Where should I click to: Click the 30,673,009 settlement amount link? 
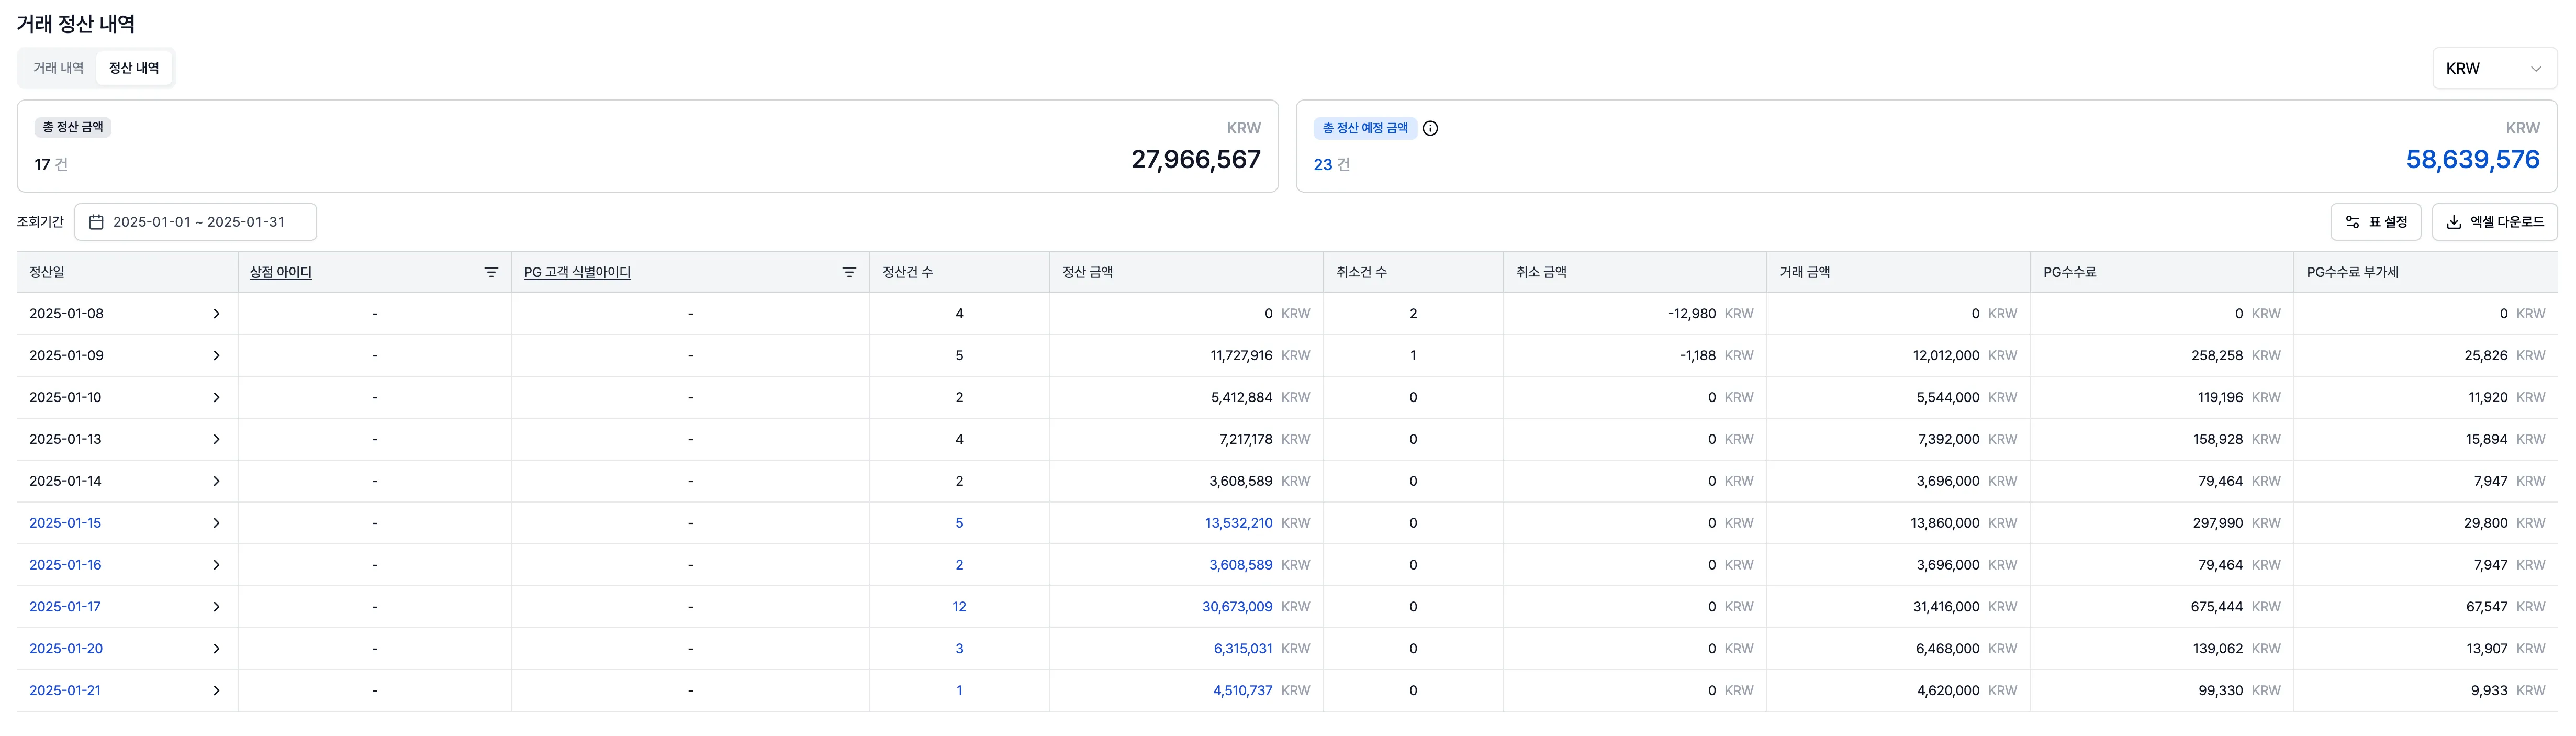point(1237,607)
